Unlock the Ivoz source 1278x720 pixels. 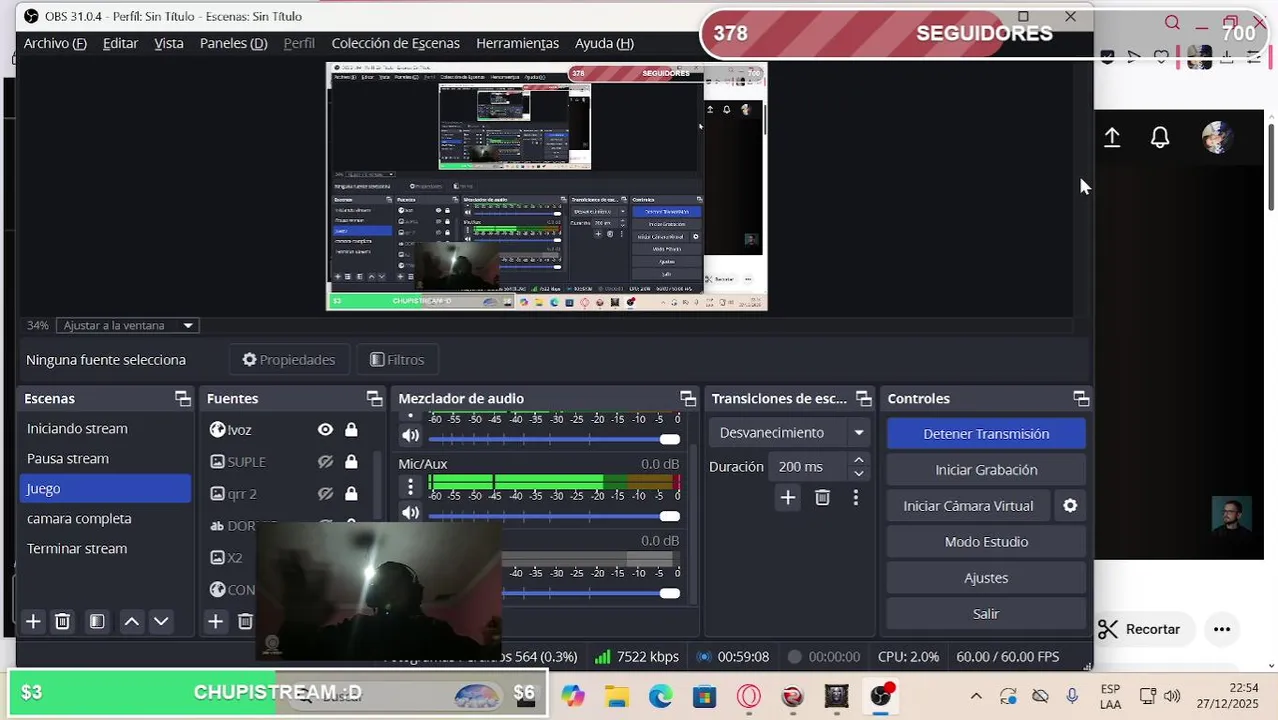351,430
